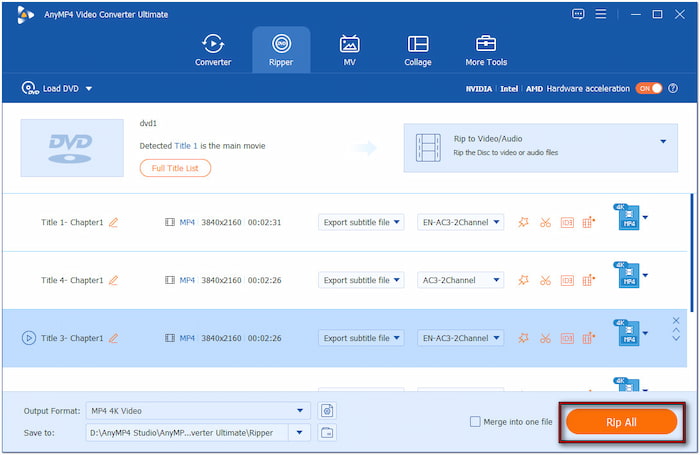Click the 4K MP4 format icon for Title 4
Image resolution: width=700 pixels, height=455 pixels.
click(627, 275)
